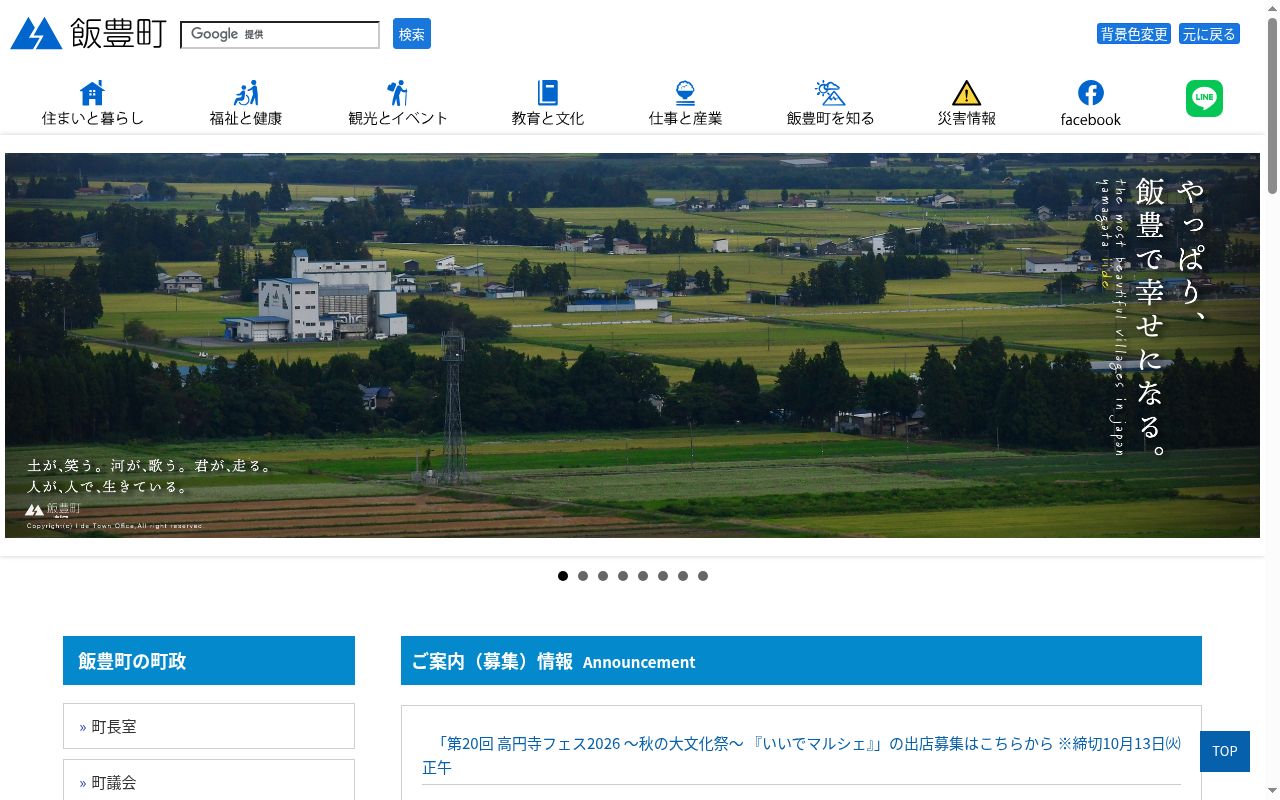
Task: Click the Iide town blue logo icon
Action: (36, 33)
